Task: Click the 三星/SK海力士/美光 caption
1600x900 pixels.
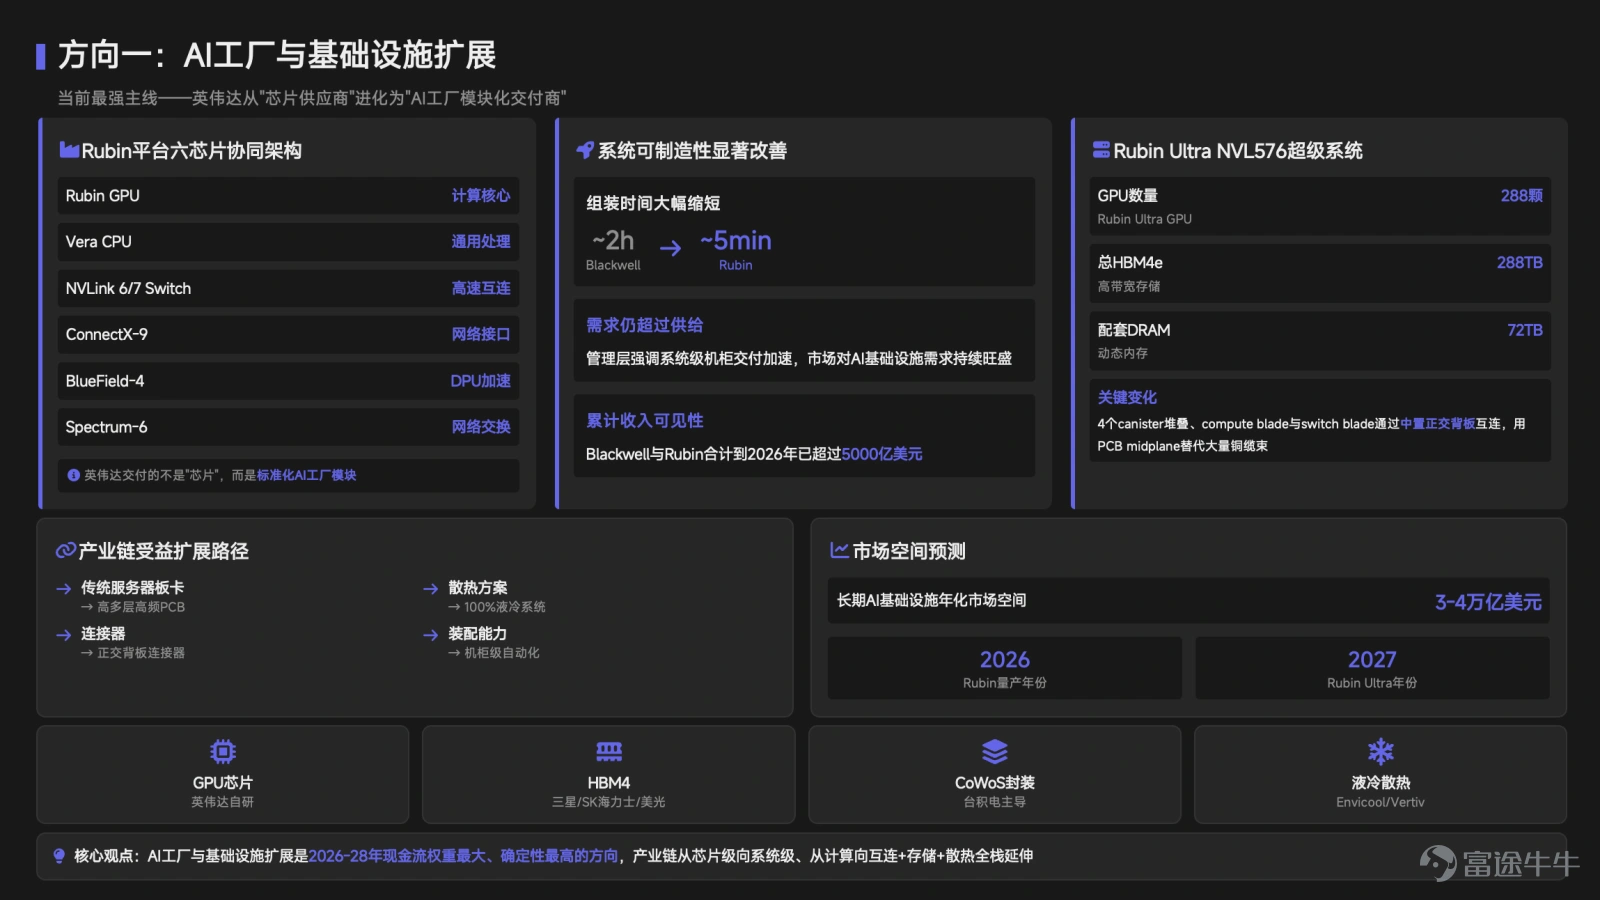Action: [x=609, y=802]
